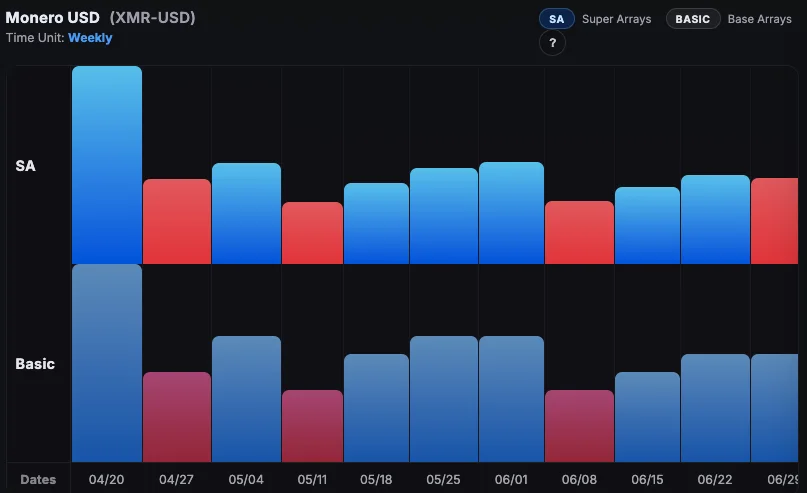Select the SA row label
Screen dimensions: 807x493
pyautogui.click(x=26, y=166)
